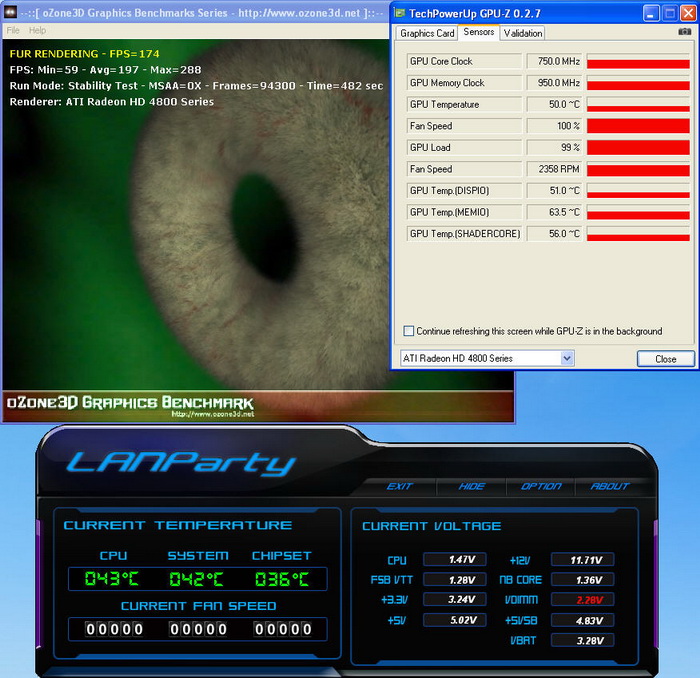Click the GPU Temp.(SHADERCORE) label
Screen dimensions: 700x678
[x=464, y=234]
